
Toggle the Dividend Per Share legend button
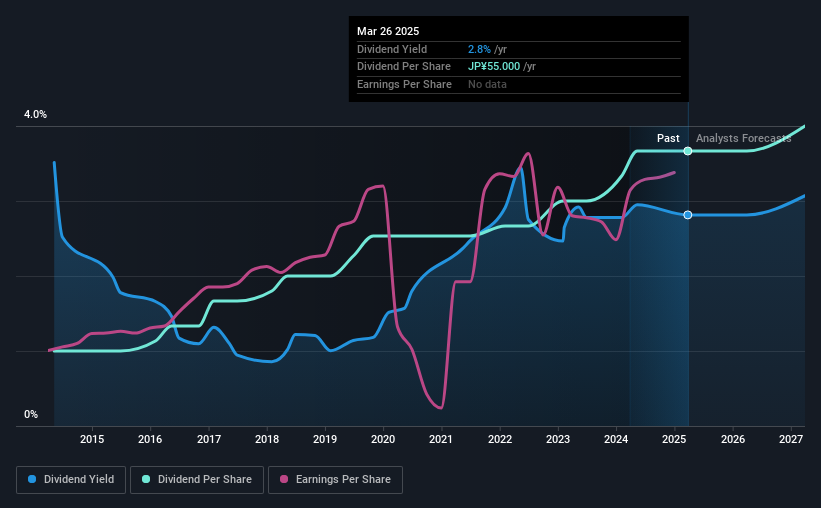click(197, 479)
